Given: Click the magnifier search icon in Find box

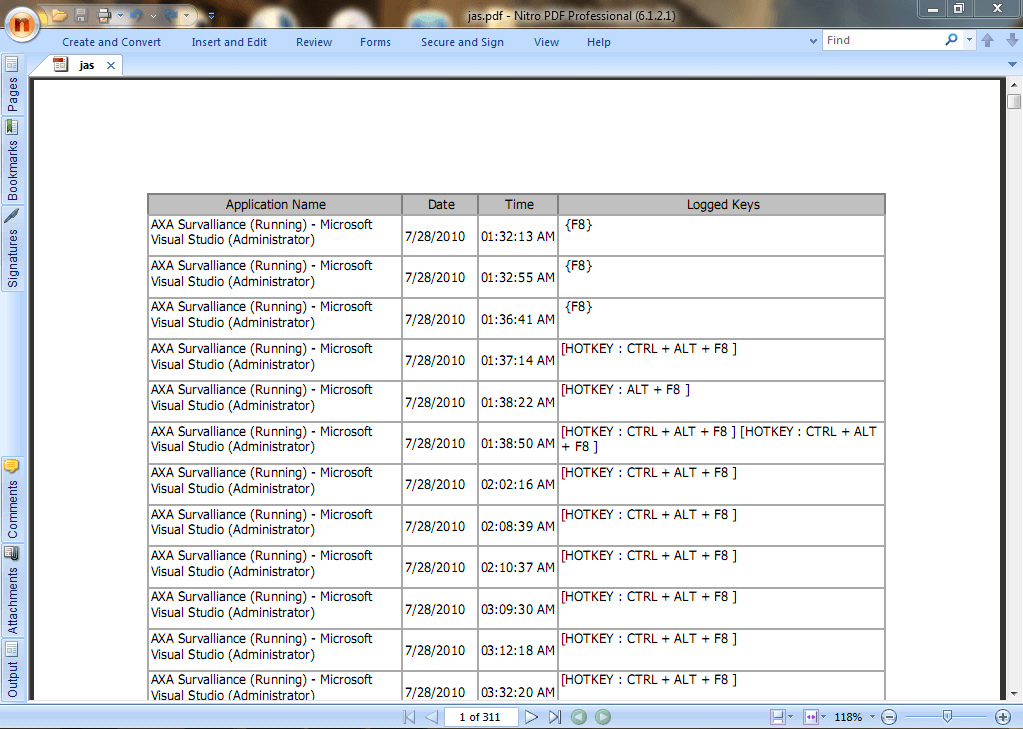Looking at the screenshot, I should point(951,40).
